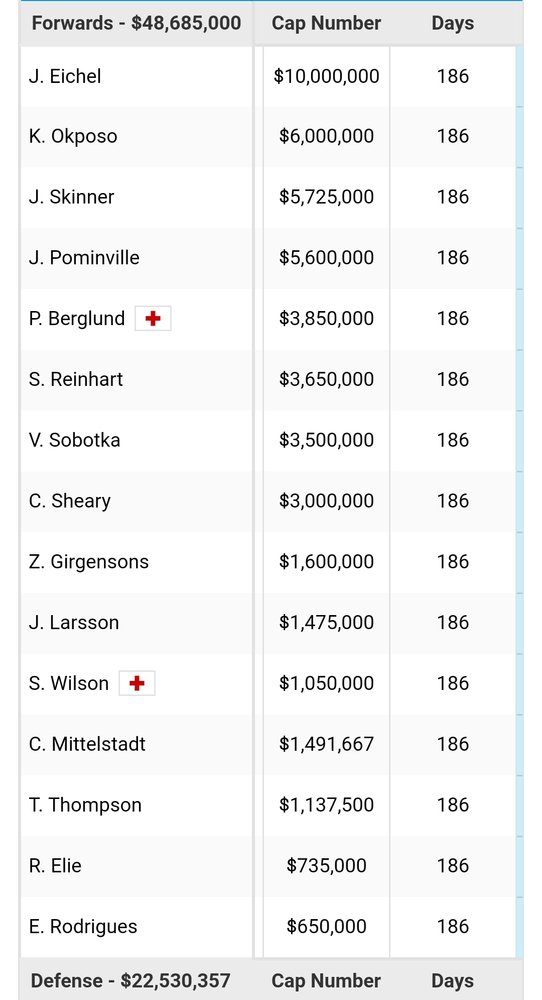Image resolution: width=542 pixels, height=1000 pixels.
Task: Click the Defense - $22,530,357 section header
Action: (131, 980)
